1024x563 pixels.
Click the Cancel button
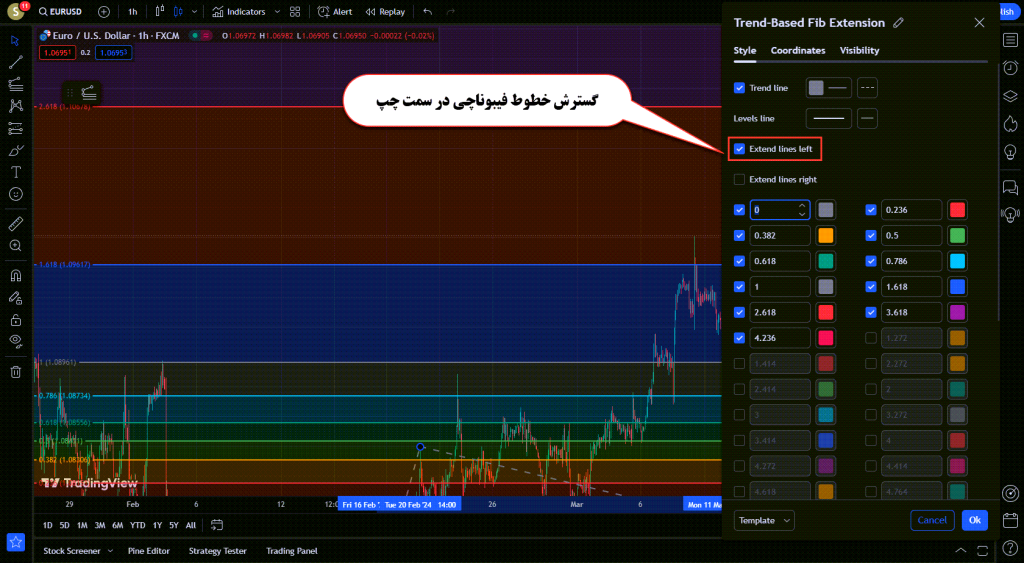pyautogui.click(x=932, y=521)
